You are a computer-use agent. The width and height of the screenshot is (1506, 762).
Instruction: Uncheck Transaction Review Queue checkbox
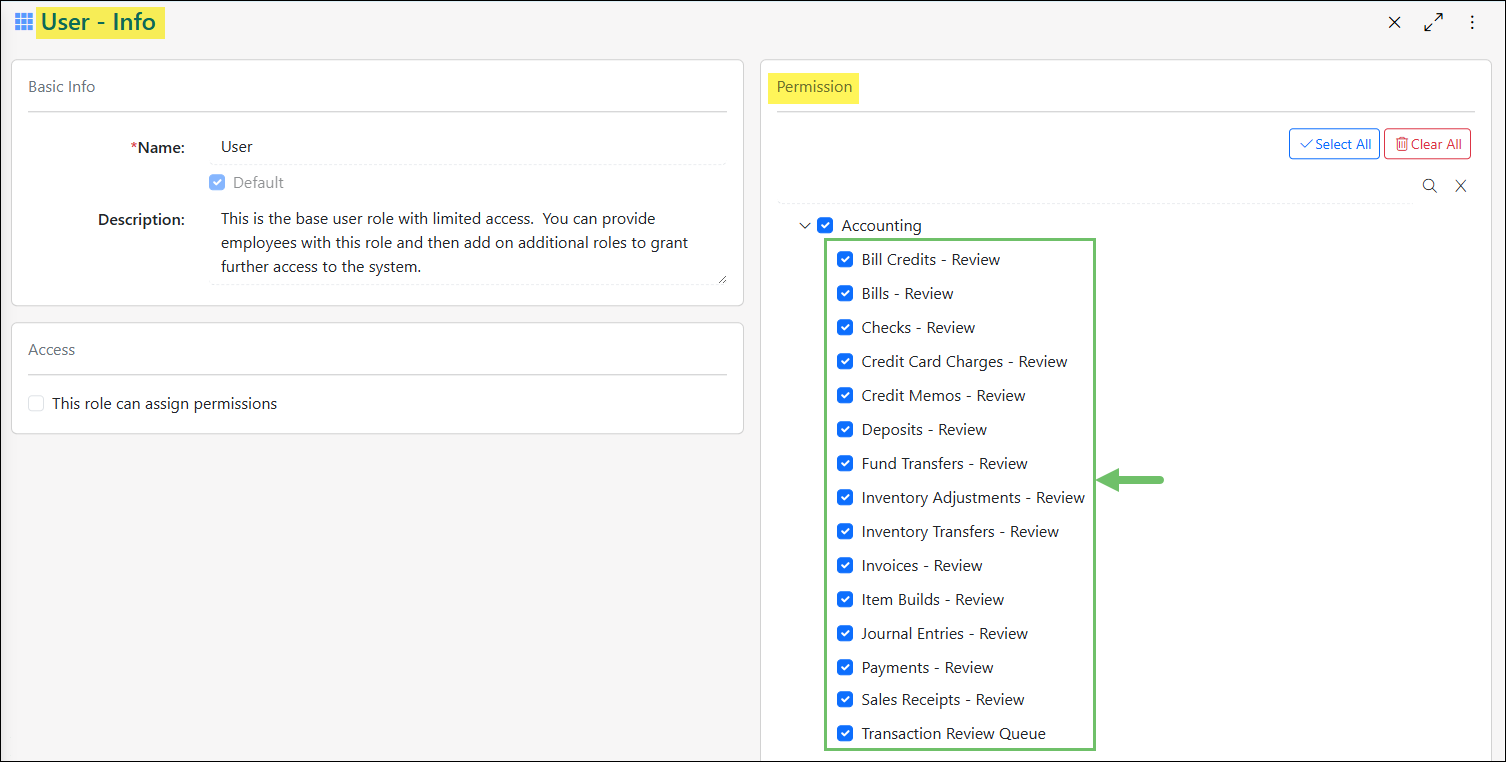tap(845, 734)
